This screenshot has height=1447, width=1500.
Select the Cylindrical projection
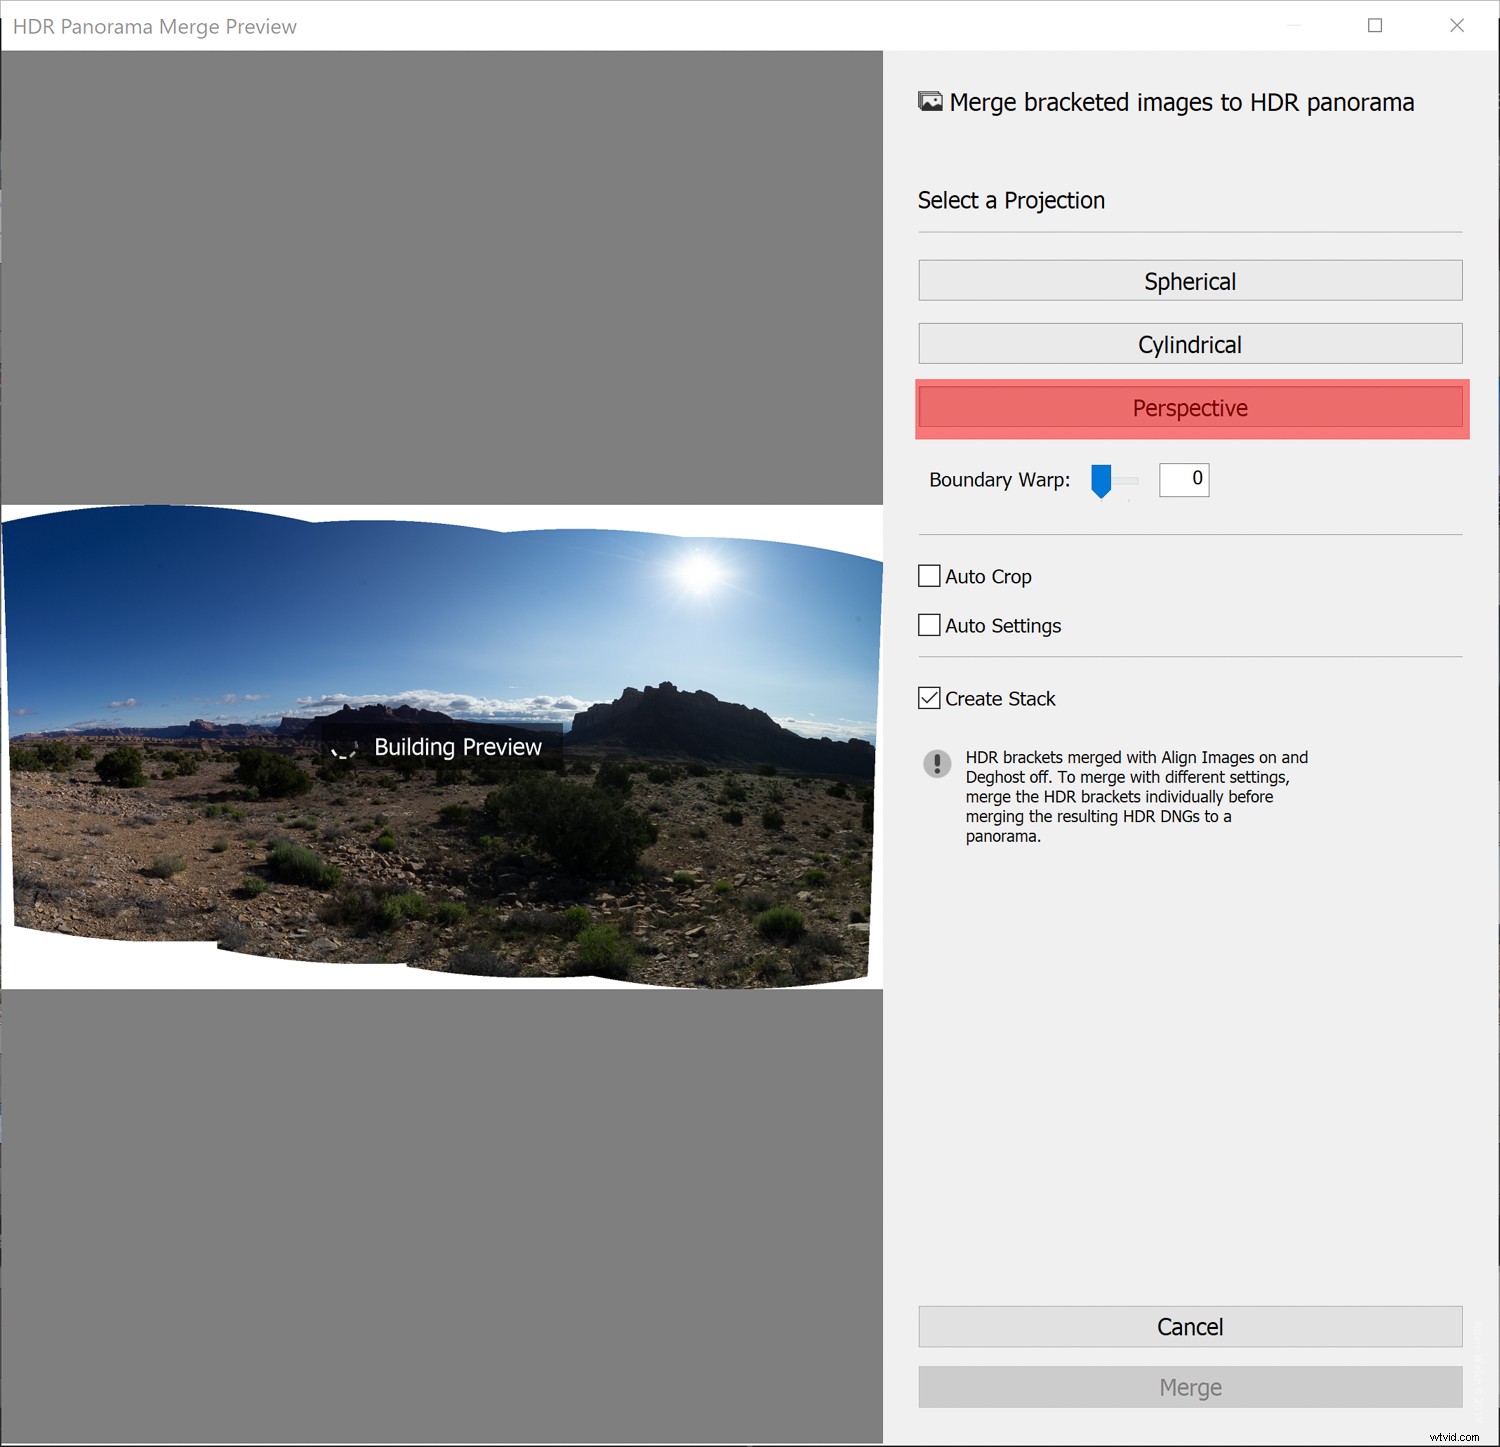click(x=1189, y=344)
